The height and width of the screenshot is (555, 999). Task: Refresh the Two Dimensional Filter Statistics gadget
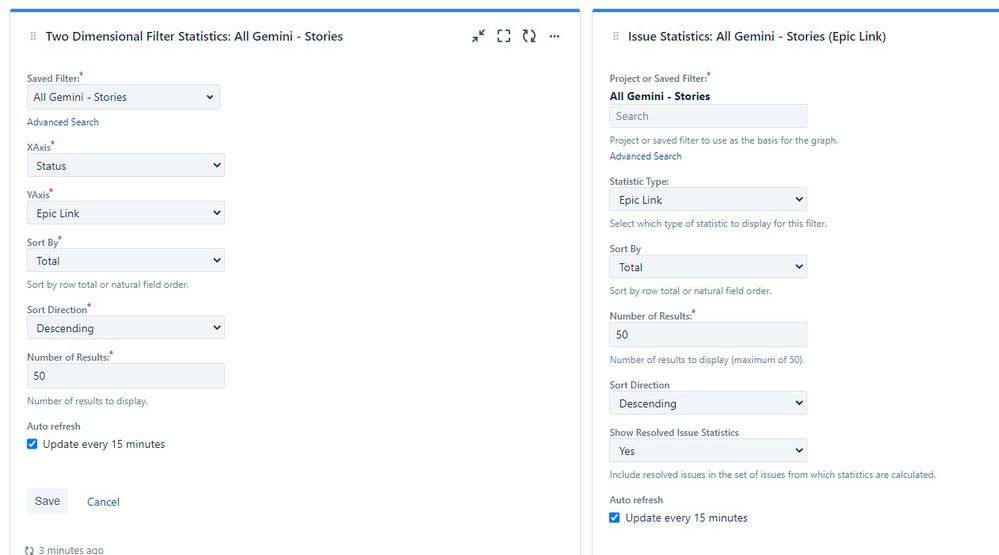(529, 36)
